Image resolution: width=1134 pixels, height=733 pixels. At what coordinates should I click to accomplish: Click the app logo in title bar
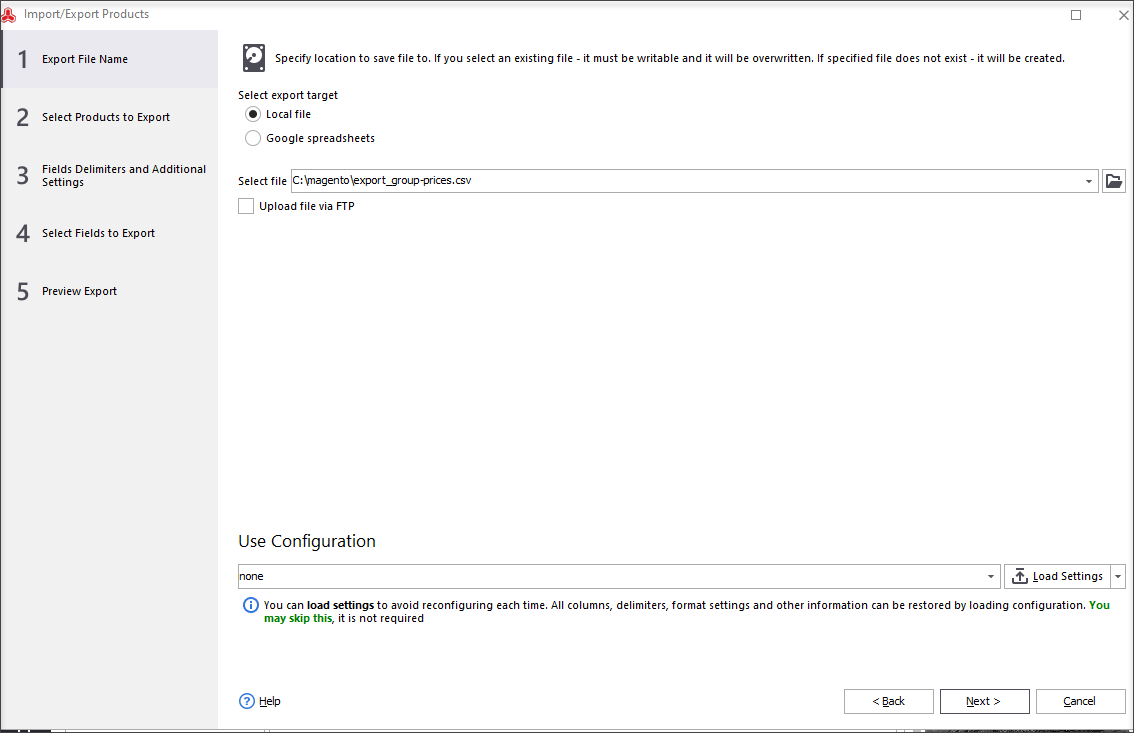[x=9, y=14]
